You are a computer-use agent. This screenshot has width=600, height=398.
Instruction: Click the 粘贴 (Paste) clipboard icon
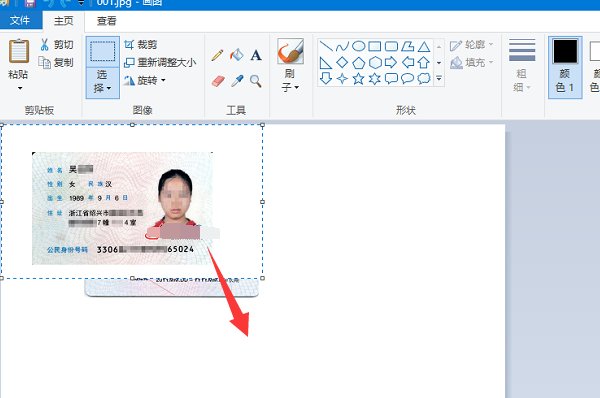pyautogui.click(x=19, y=51)
